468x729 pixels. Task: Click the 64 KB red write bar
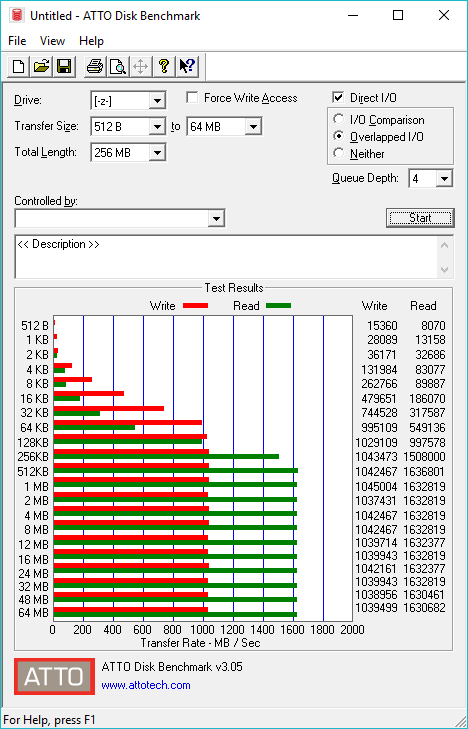[x=128, y=422]
